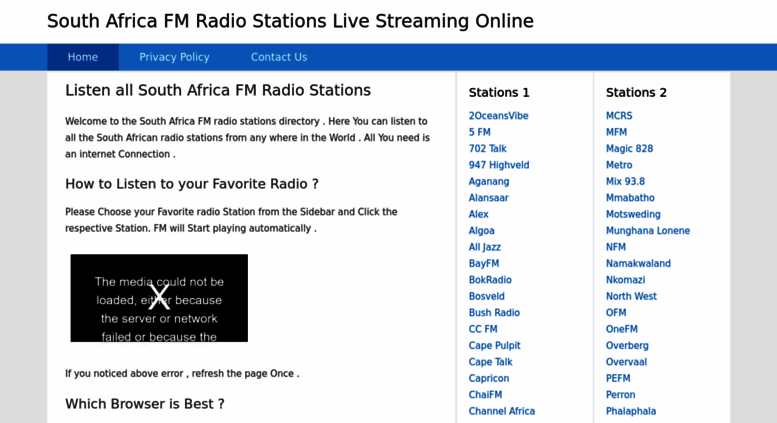Viewport: 777px width, 423px height.
Task: Play Cape Talk radio station
Action: point(490,362)
